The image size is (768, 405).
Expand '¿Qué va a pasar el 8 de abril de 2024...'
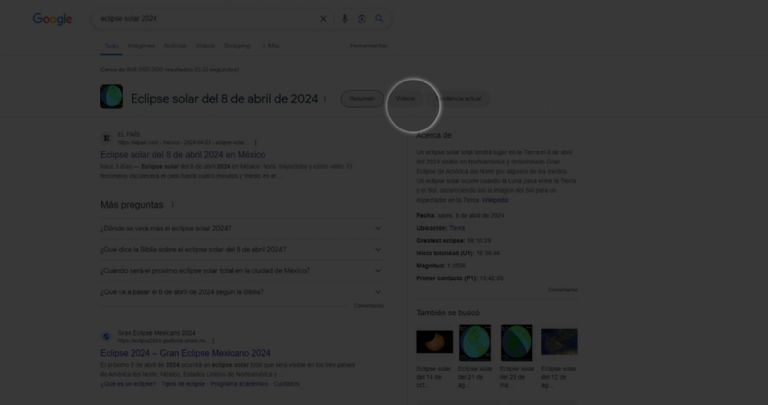click(x=241, y=292)
